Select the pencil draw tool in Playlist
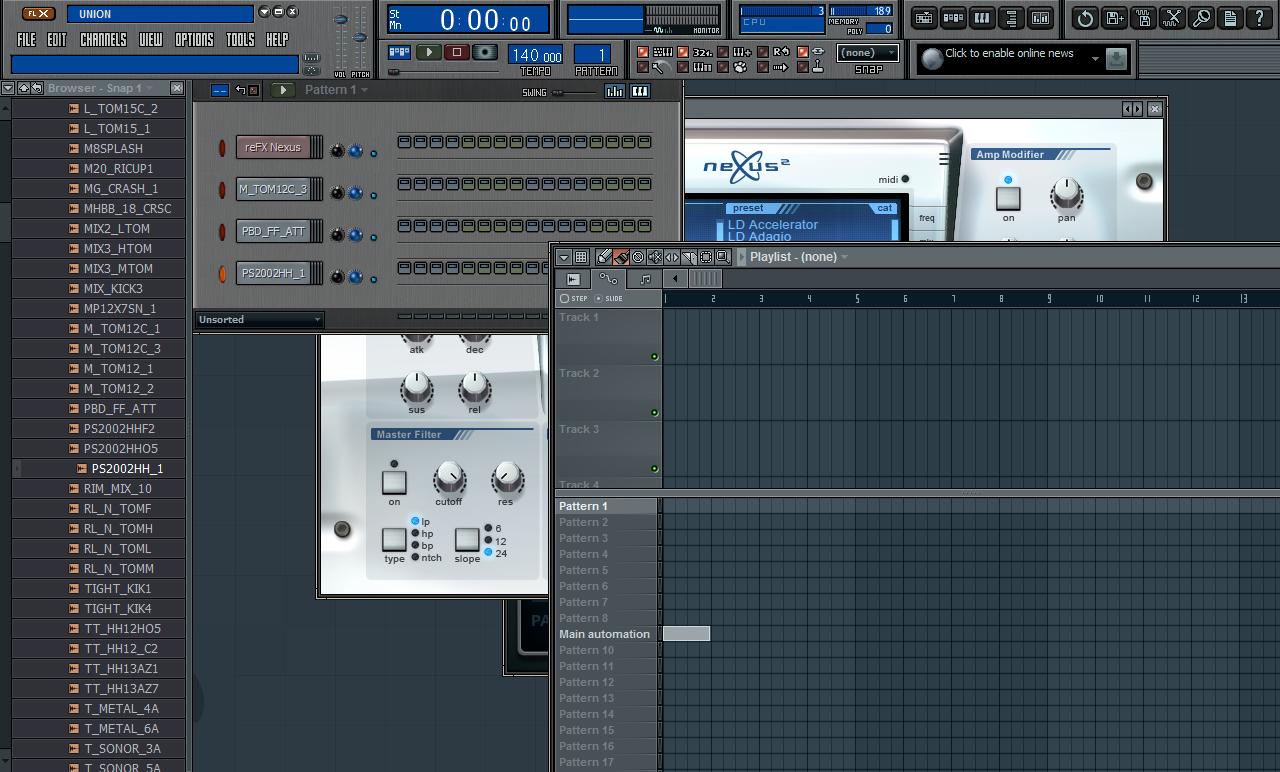1280x772 pixels. click(x=604, y=257)
